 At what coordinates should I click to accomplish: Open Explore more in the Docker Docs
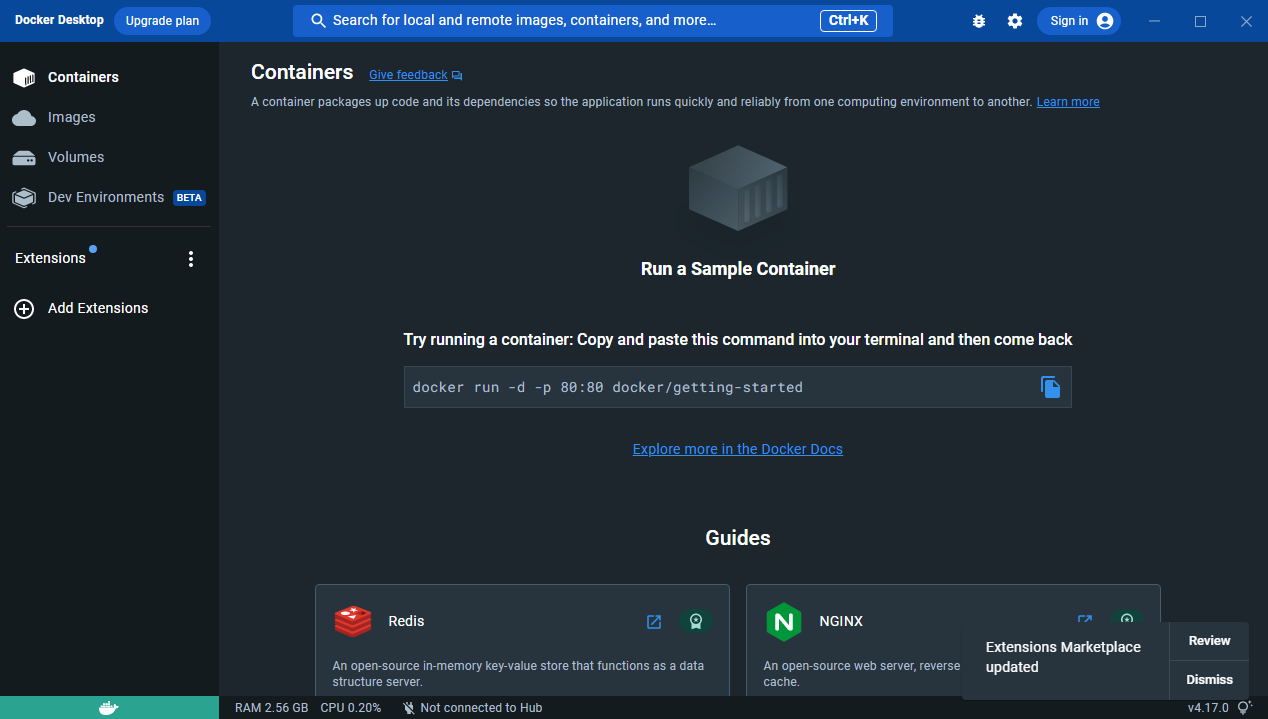[738, 449]
